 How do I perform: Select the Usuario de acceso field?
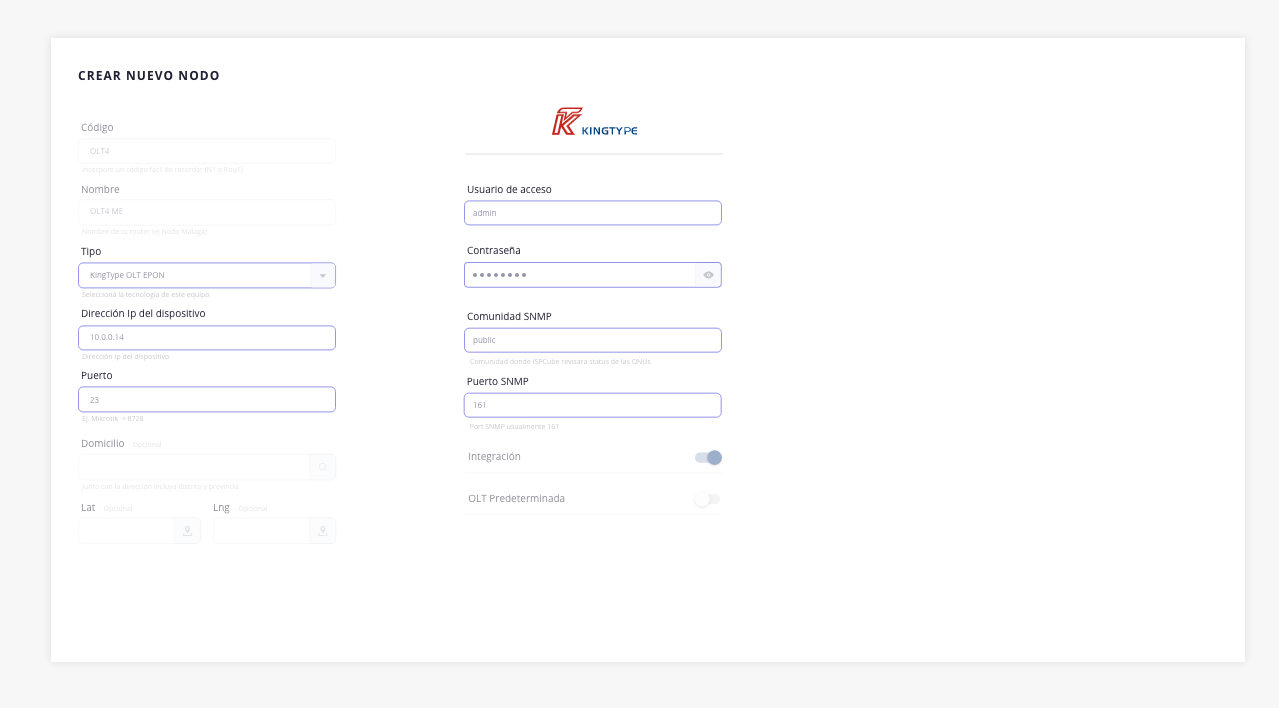pyautogui.click(x=593, y=213)
